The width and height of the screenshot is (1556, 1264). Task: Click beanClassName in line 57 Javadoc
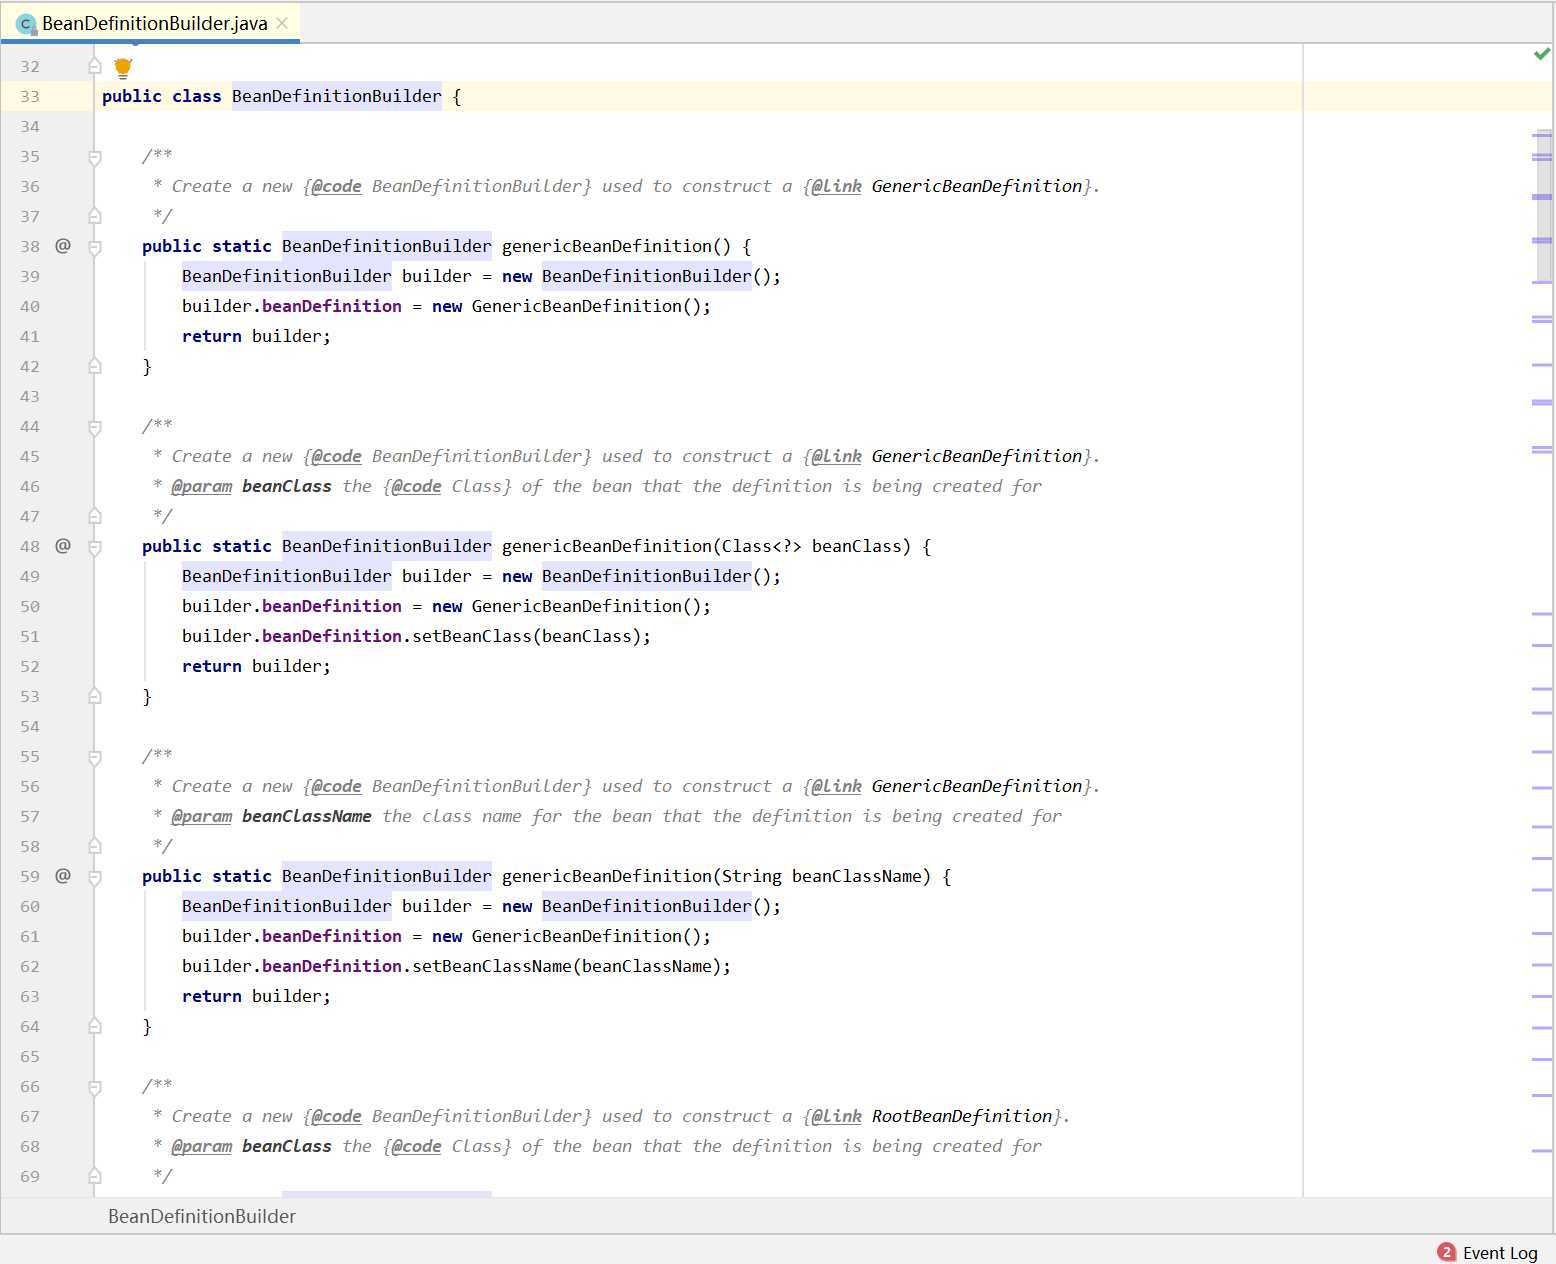tap(306, 816)
